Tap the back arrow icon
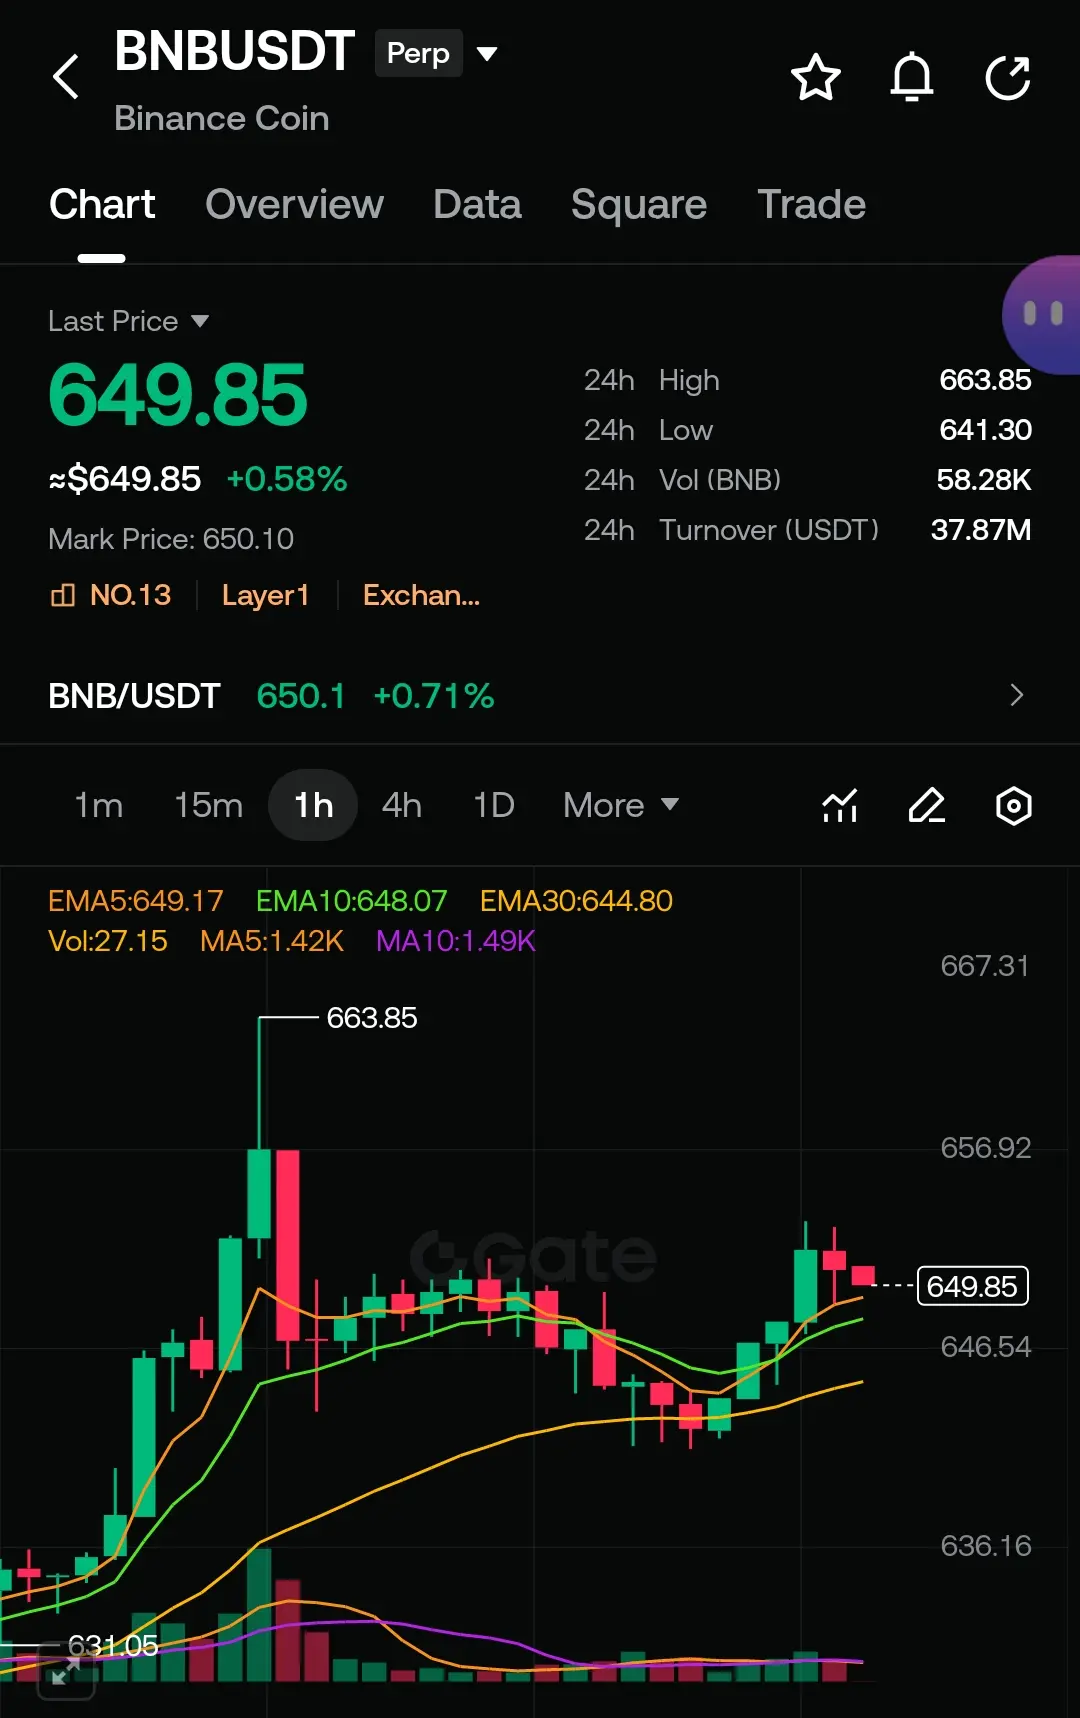 click(66, 77)
